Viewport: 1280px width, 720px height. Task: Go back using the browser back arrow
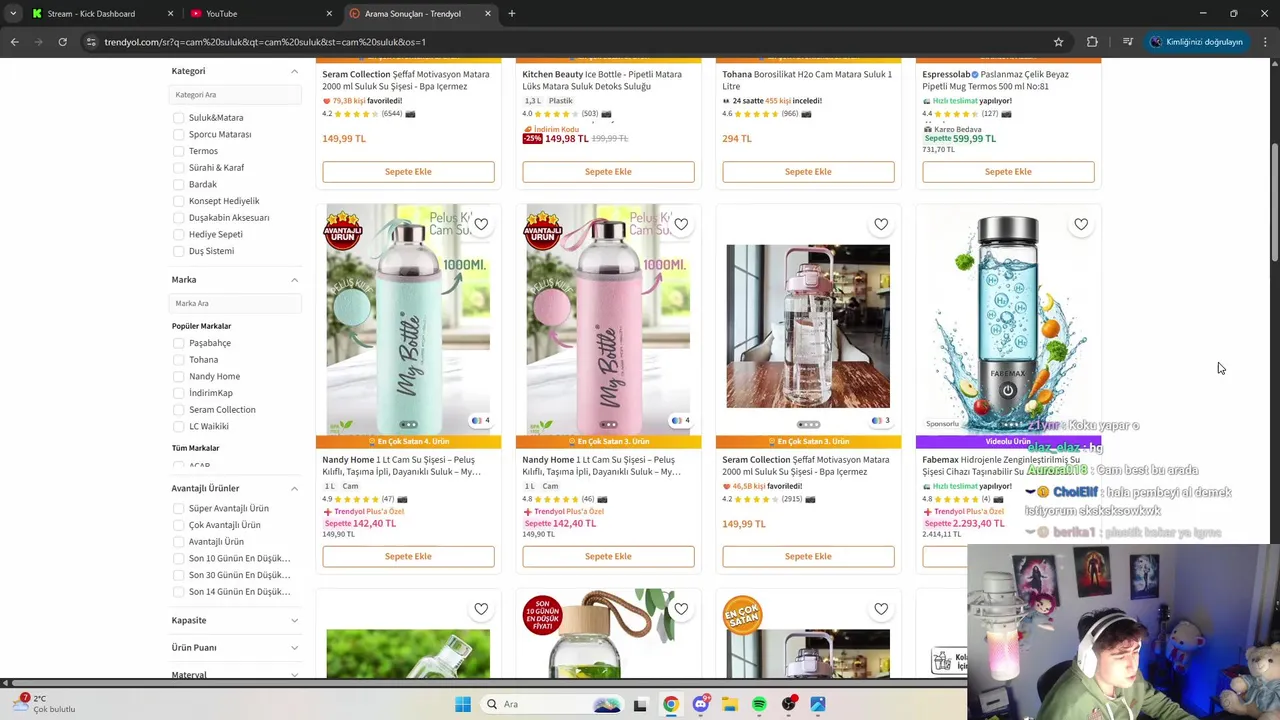[14, 42]
